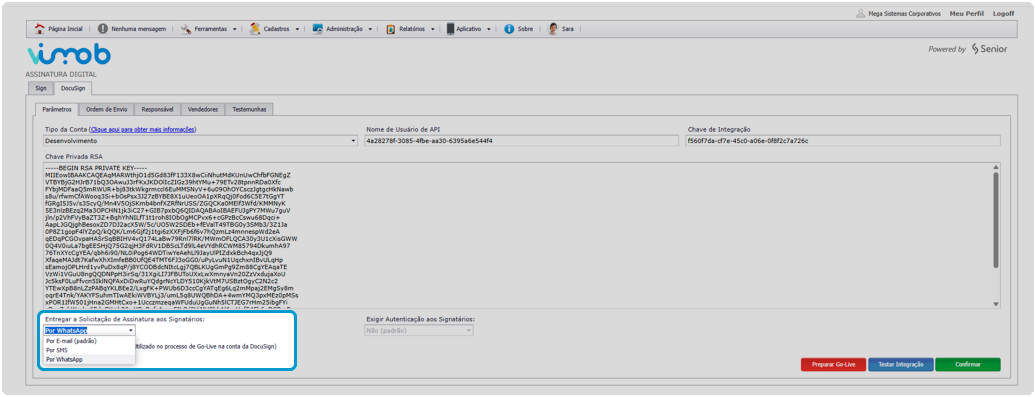Select Por SMS option
1035x397 pixels.
(x=90, y=350)
